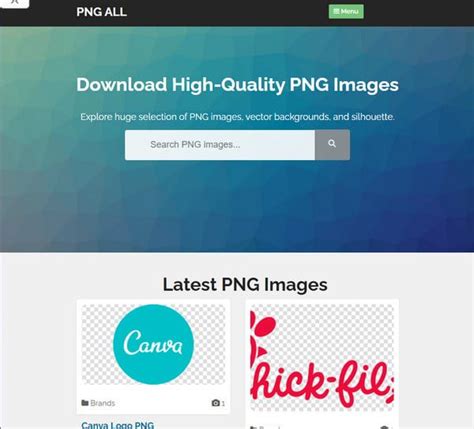
Task: Click the Download High-Quality PNG Images headline
Action: click(x=237, y=85)
